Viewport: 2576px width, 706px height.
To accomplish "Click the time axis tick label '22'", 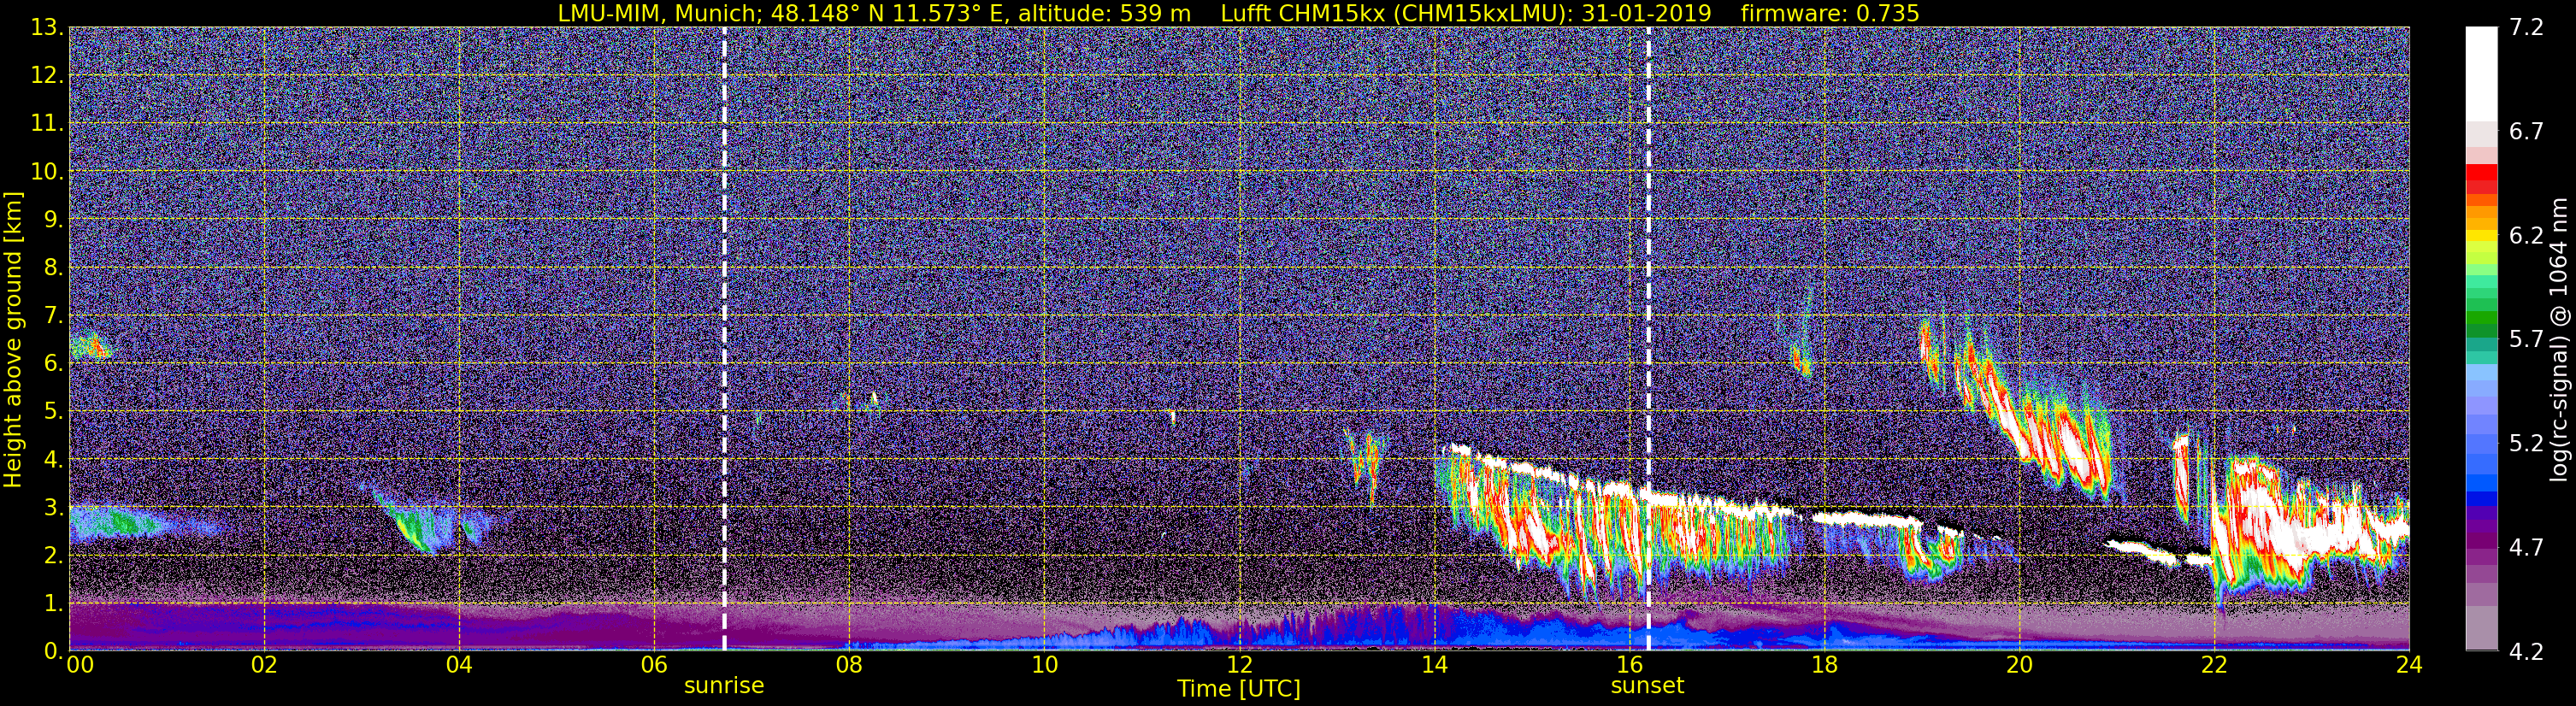I will [x=2214, y=666].
